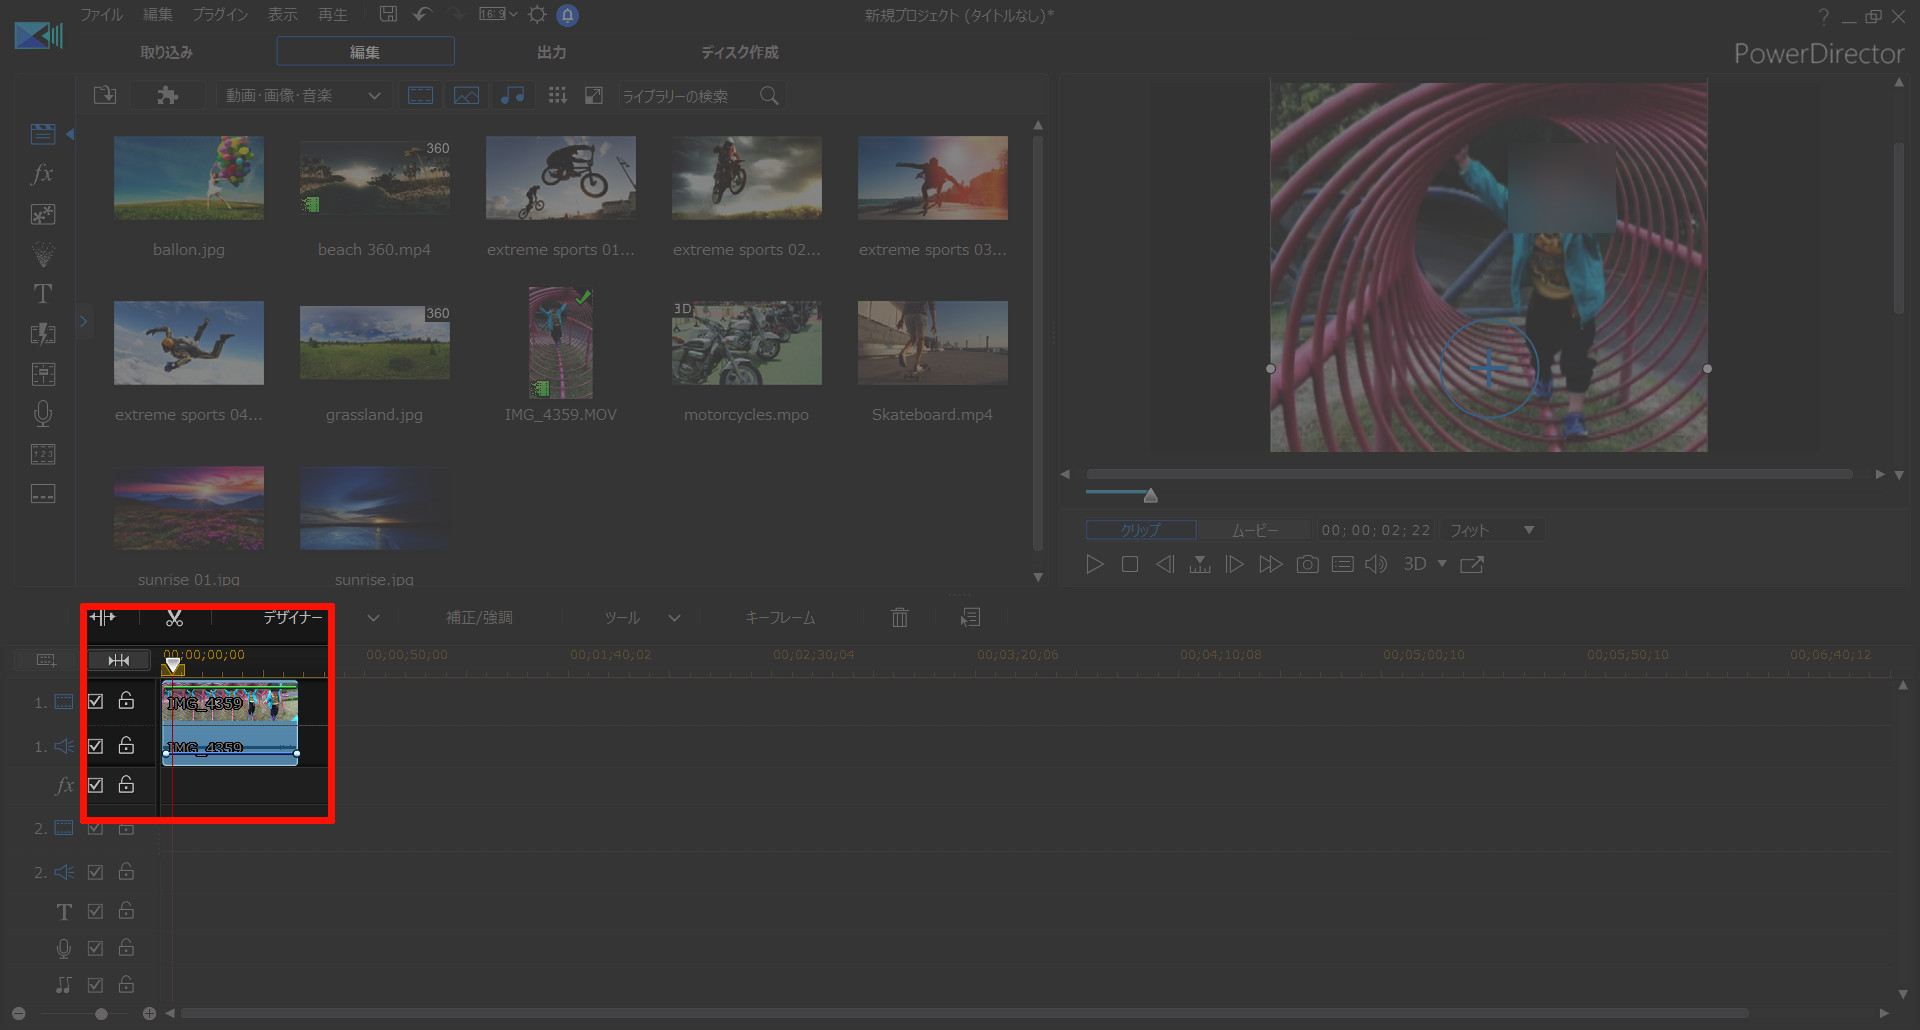The width and height of the screenshot is (1920, 1030).
Task: Uncheck video track 1 enable checkbox
Action: (95, 701)
